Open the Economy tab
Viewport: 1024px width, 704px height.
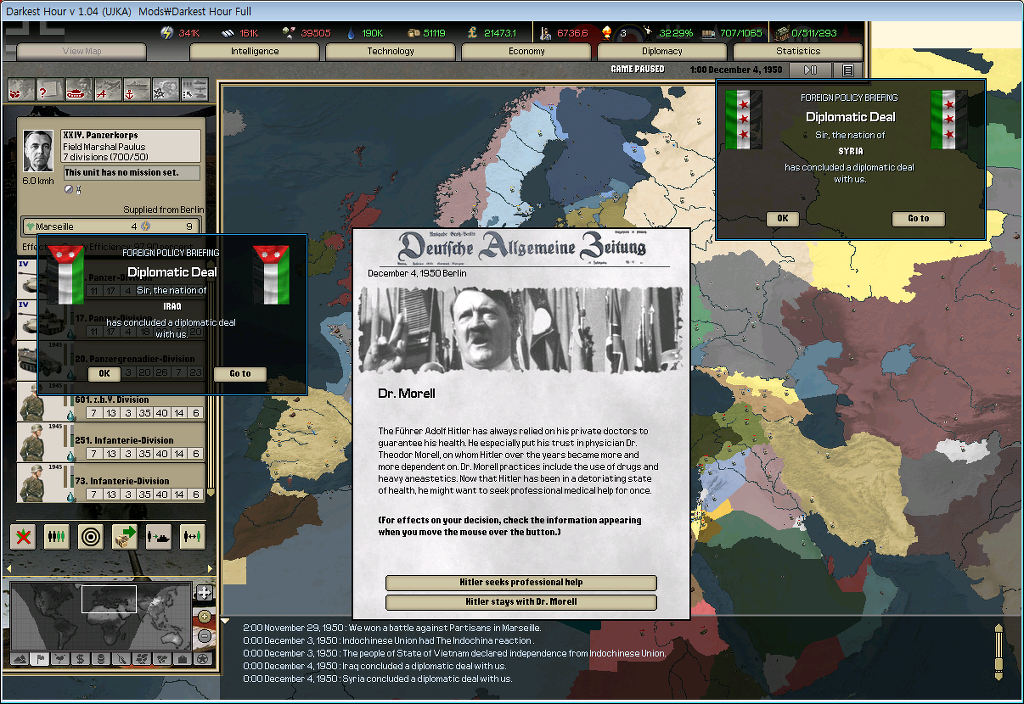click(526, 51)
